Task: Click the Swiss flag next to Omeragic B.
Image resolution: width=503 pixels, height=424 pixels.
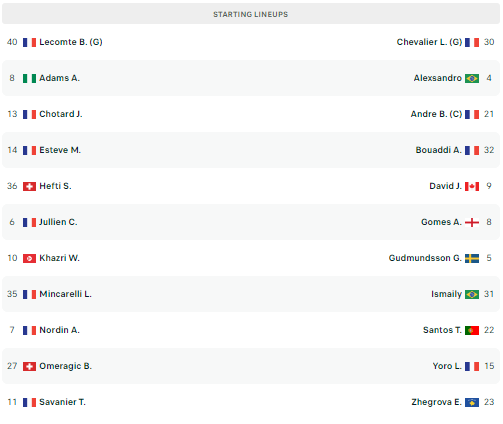Action: tap(29, 366)
